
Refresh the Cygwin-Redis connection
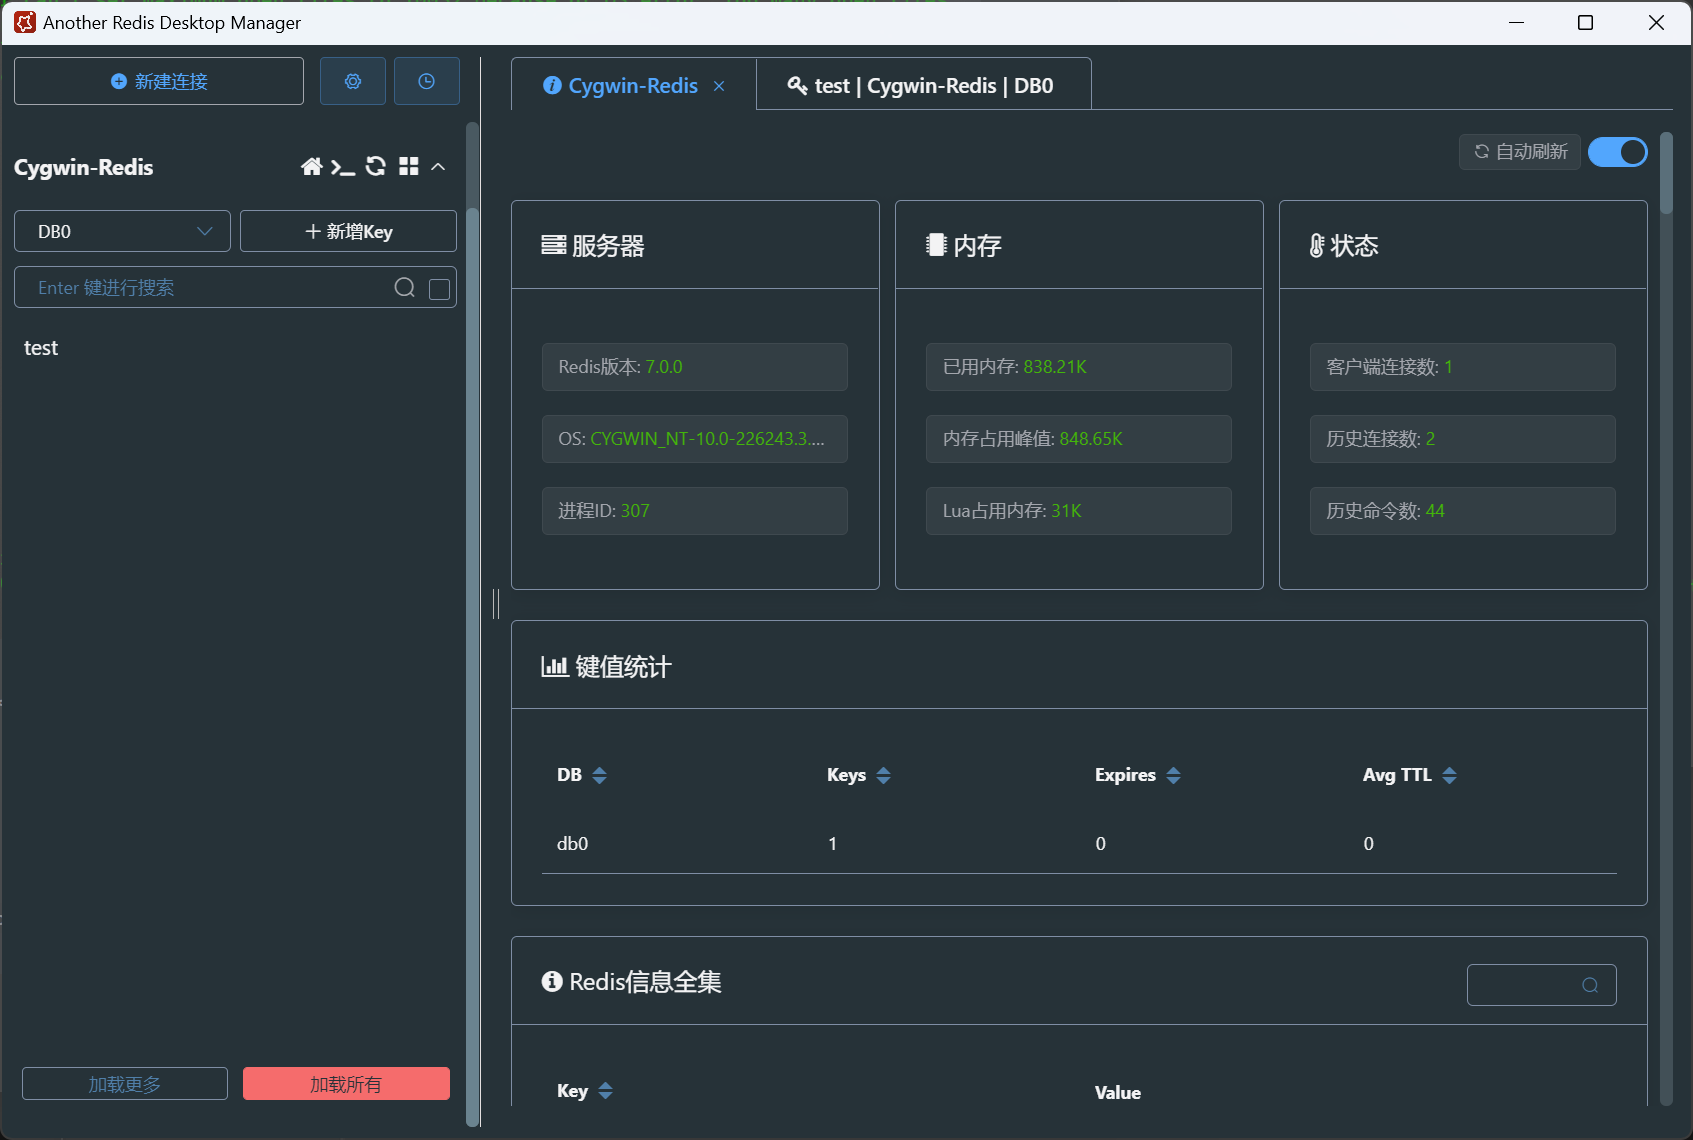click(376, 167)
